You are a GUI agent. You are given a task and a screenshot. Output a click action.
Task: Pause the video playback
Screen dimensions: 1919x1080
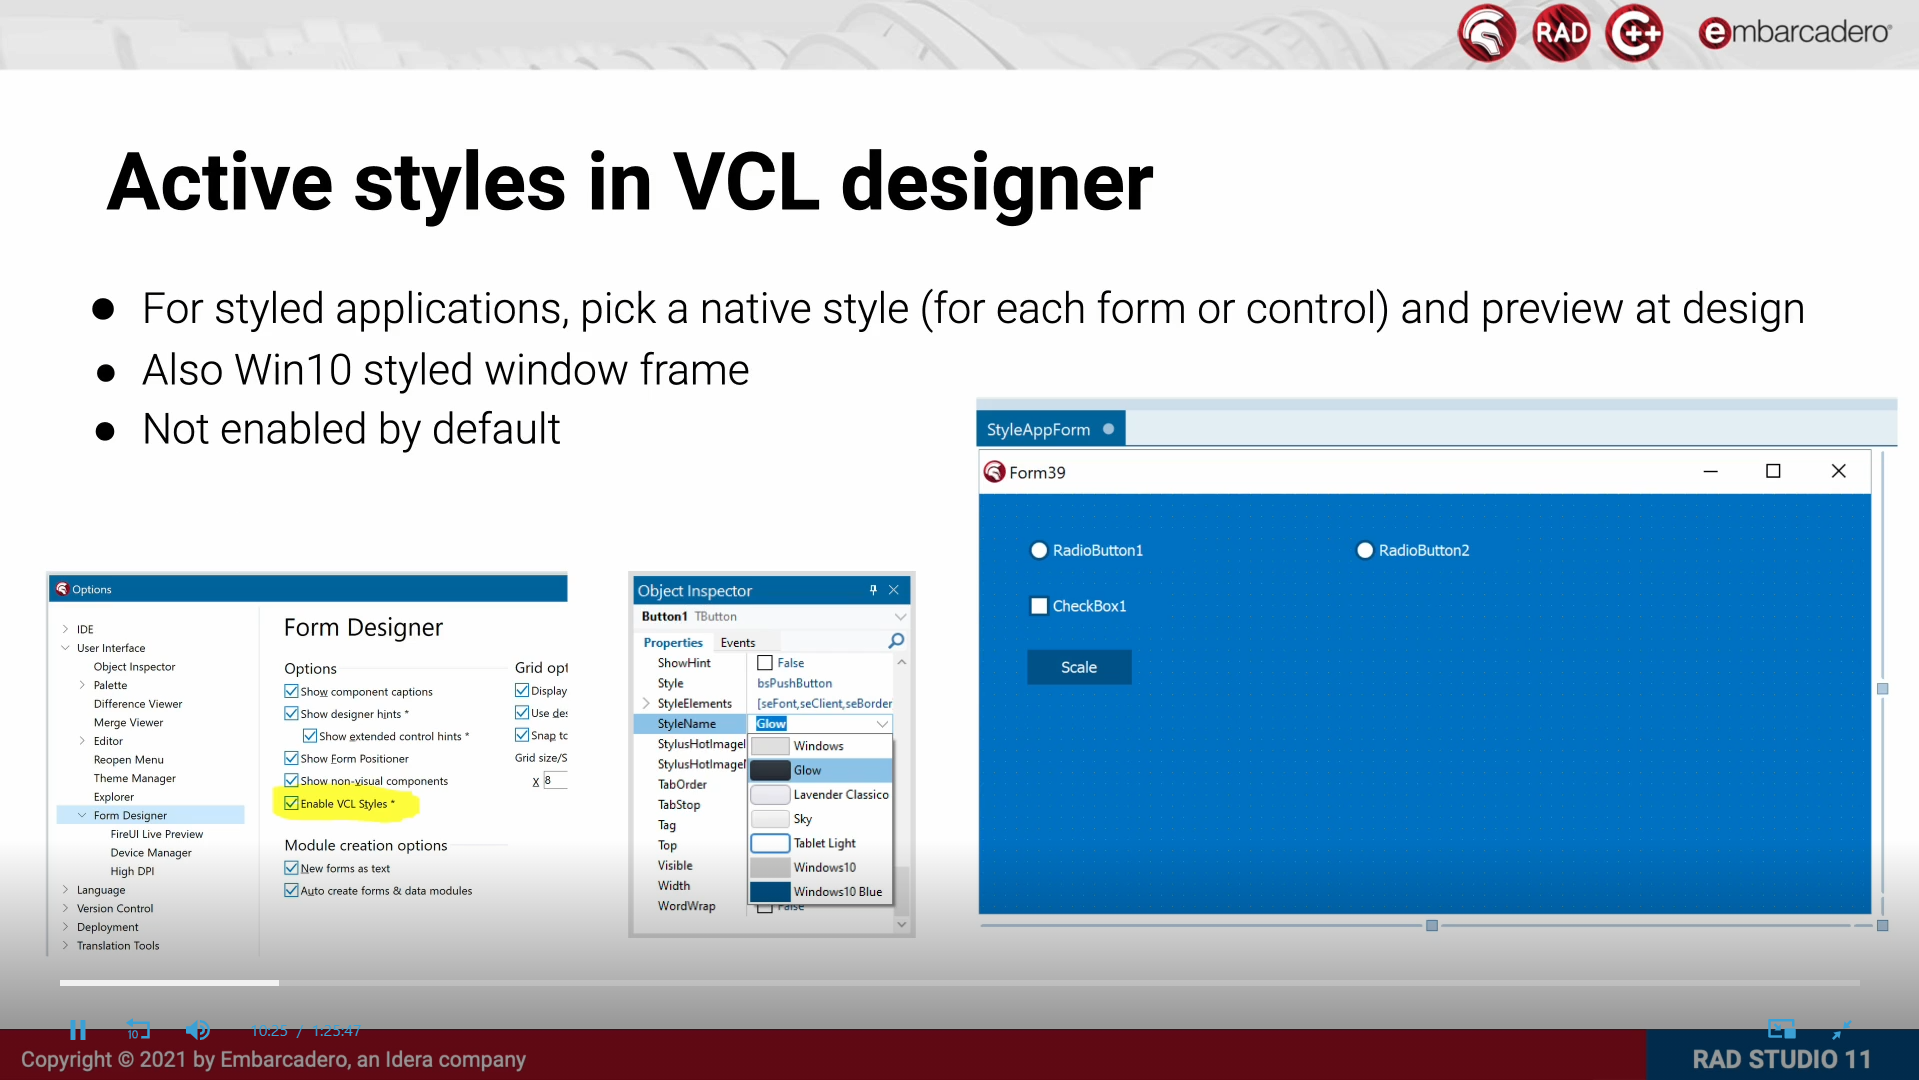pyautogui.click(x=78, y=1030)
